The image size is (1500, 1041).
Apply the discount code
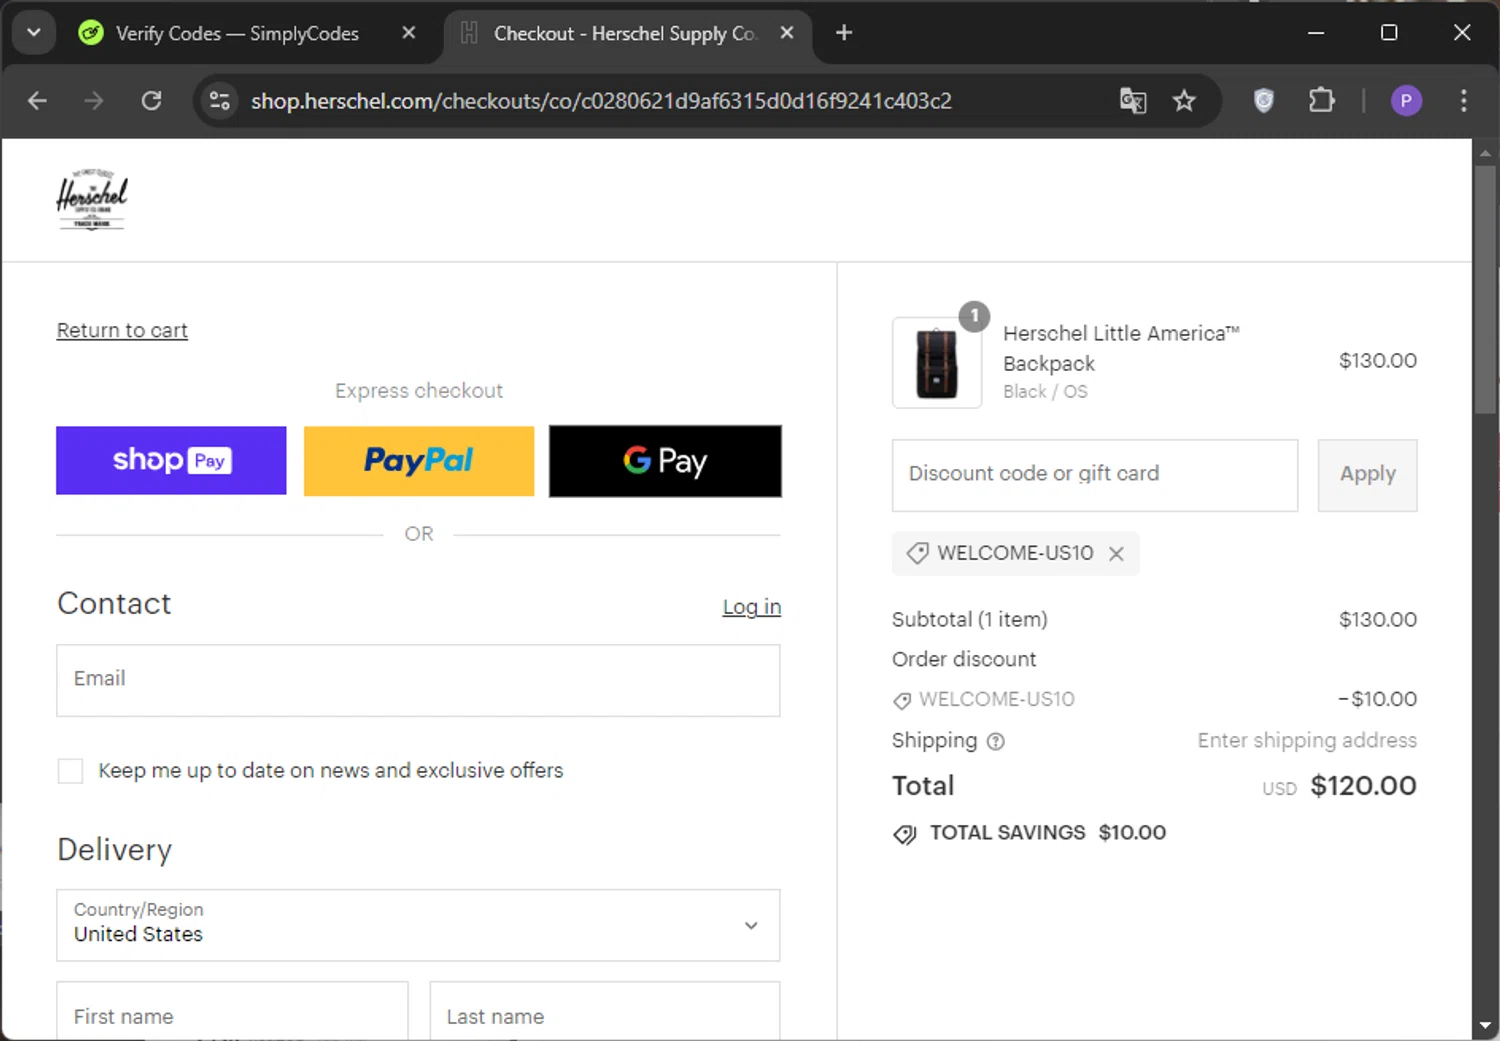[x=1367, y=475]
